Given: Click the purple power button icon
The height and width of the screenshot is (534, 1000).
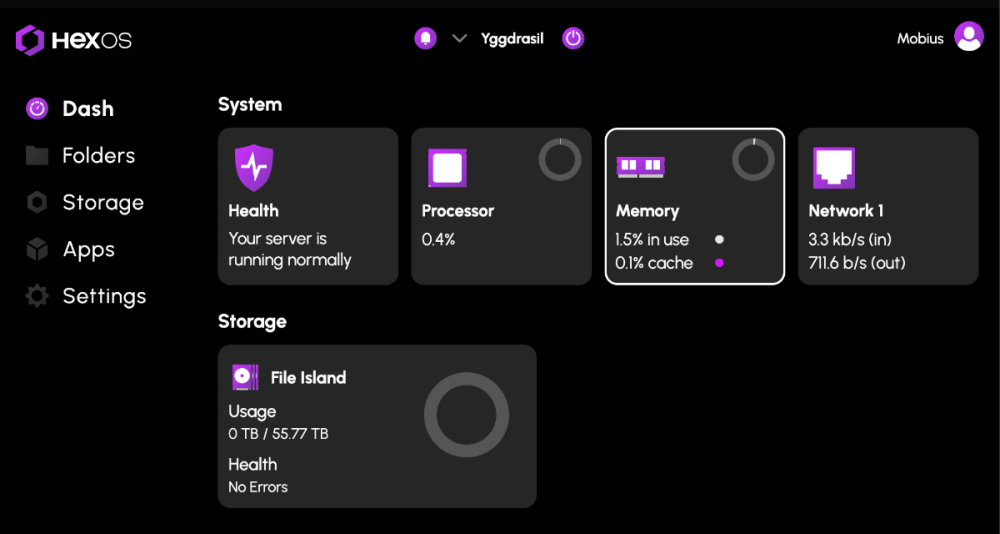Looking at the screenshot, I should pos(573,39).
